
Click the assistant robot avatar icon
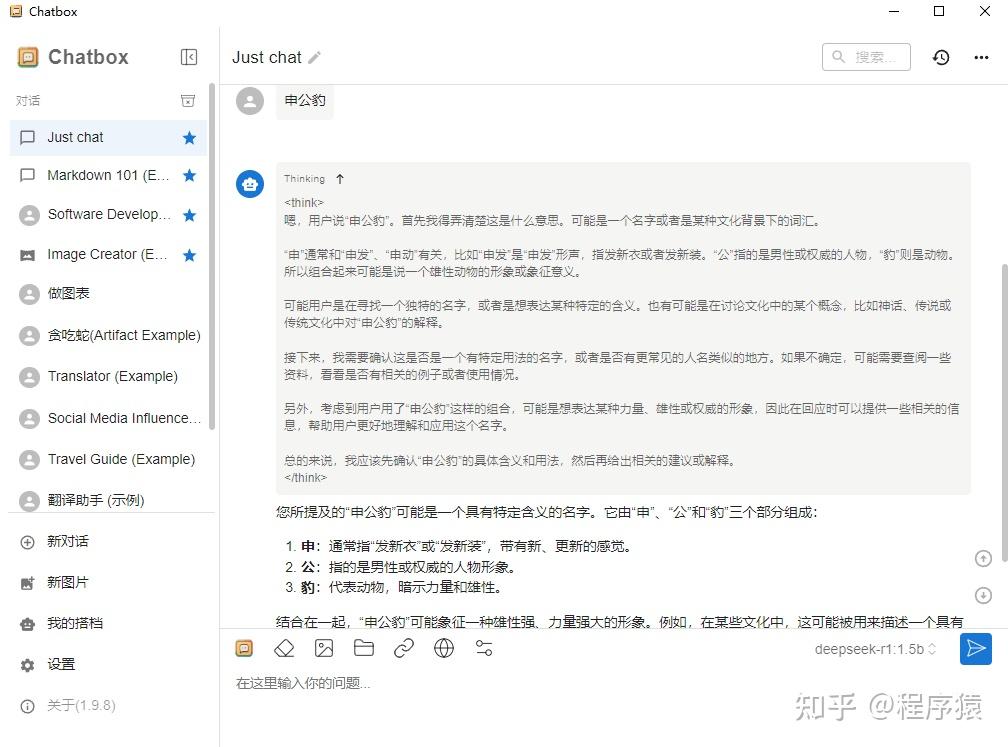point(250,184)
